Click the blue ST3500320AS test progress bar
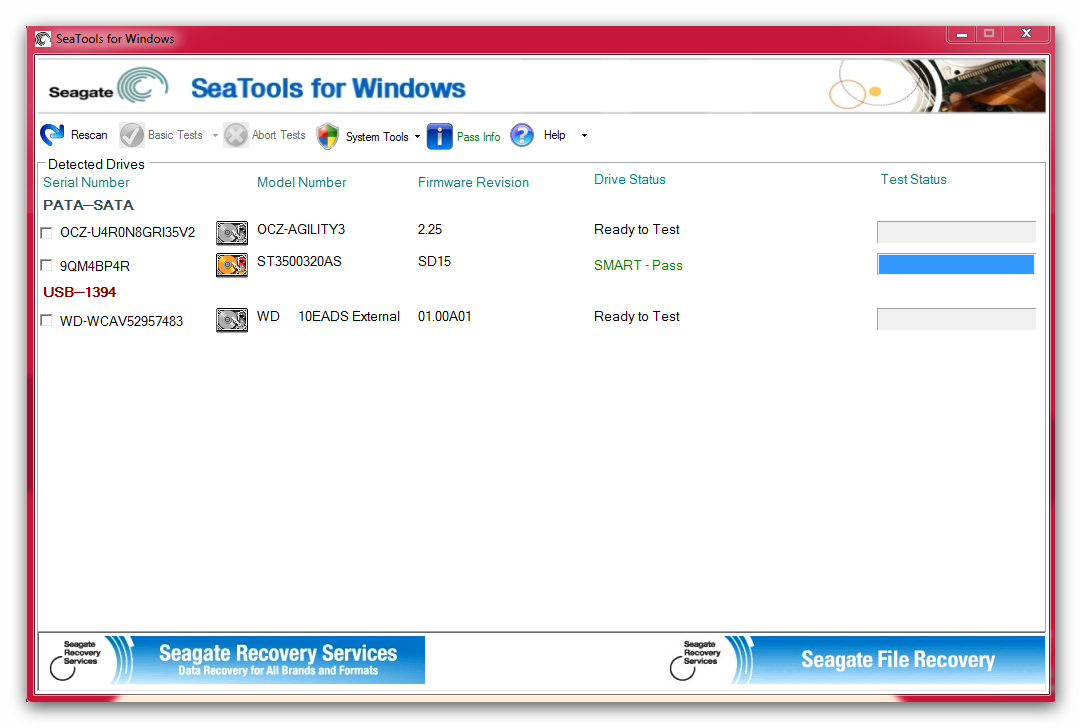Viewport: 1081px width, 728px height. (x=956, y=265)
